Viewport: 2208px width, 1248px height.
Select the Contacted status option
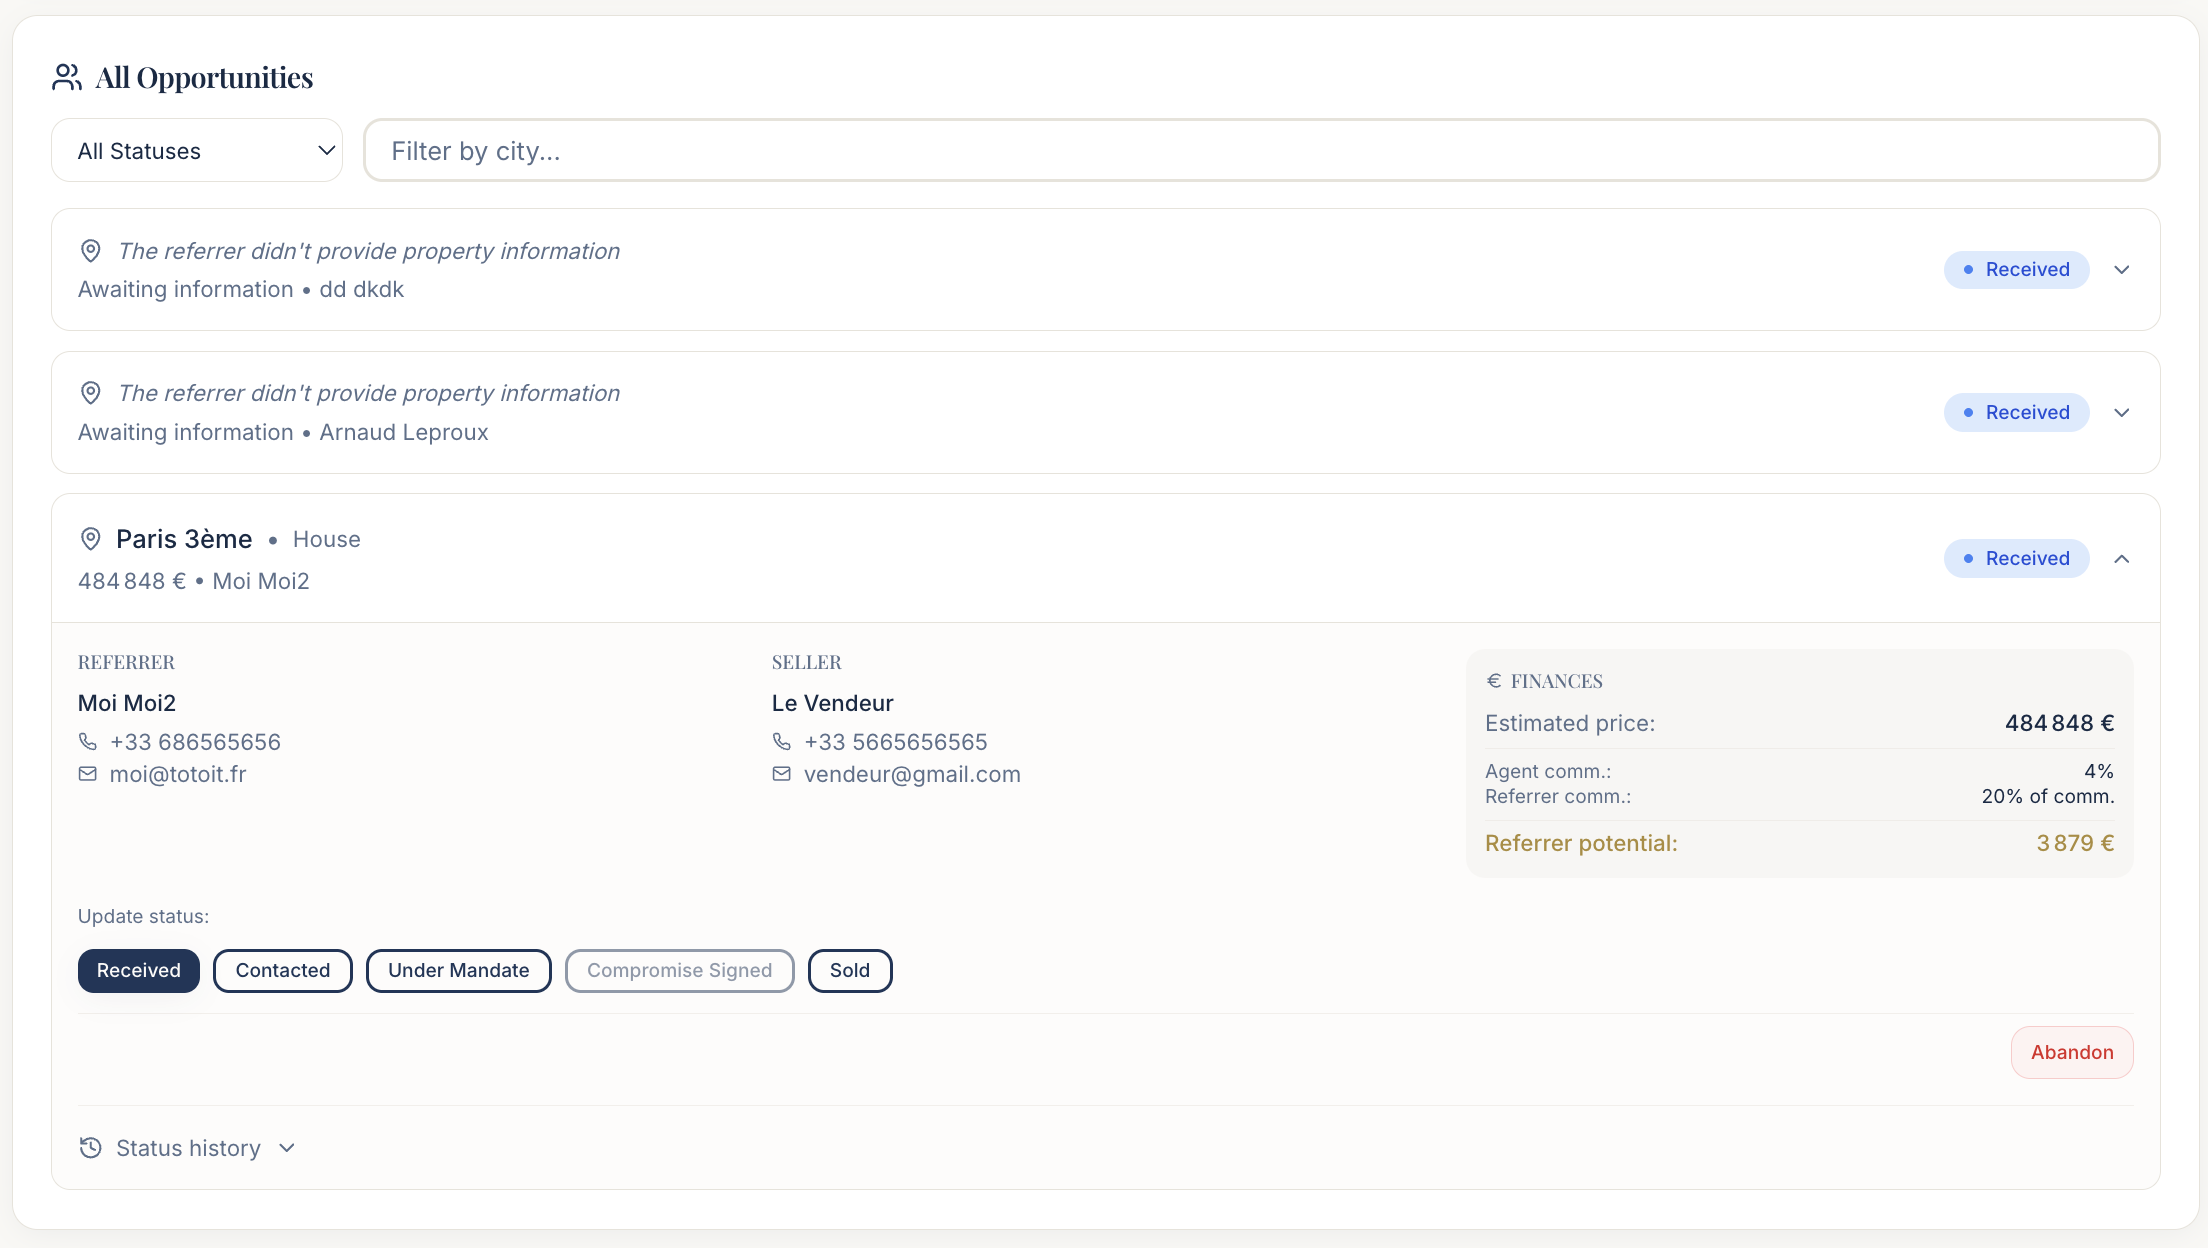coord(282,970)
